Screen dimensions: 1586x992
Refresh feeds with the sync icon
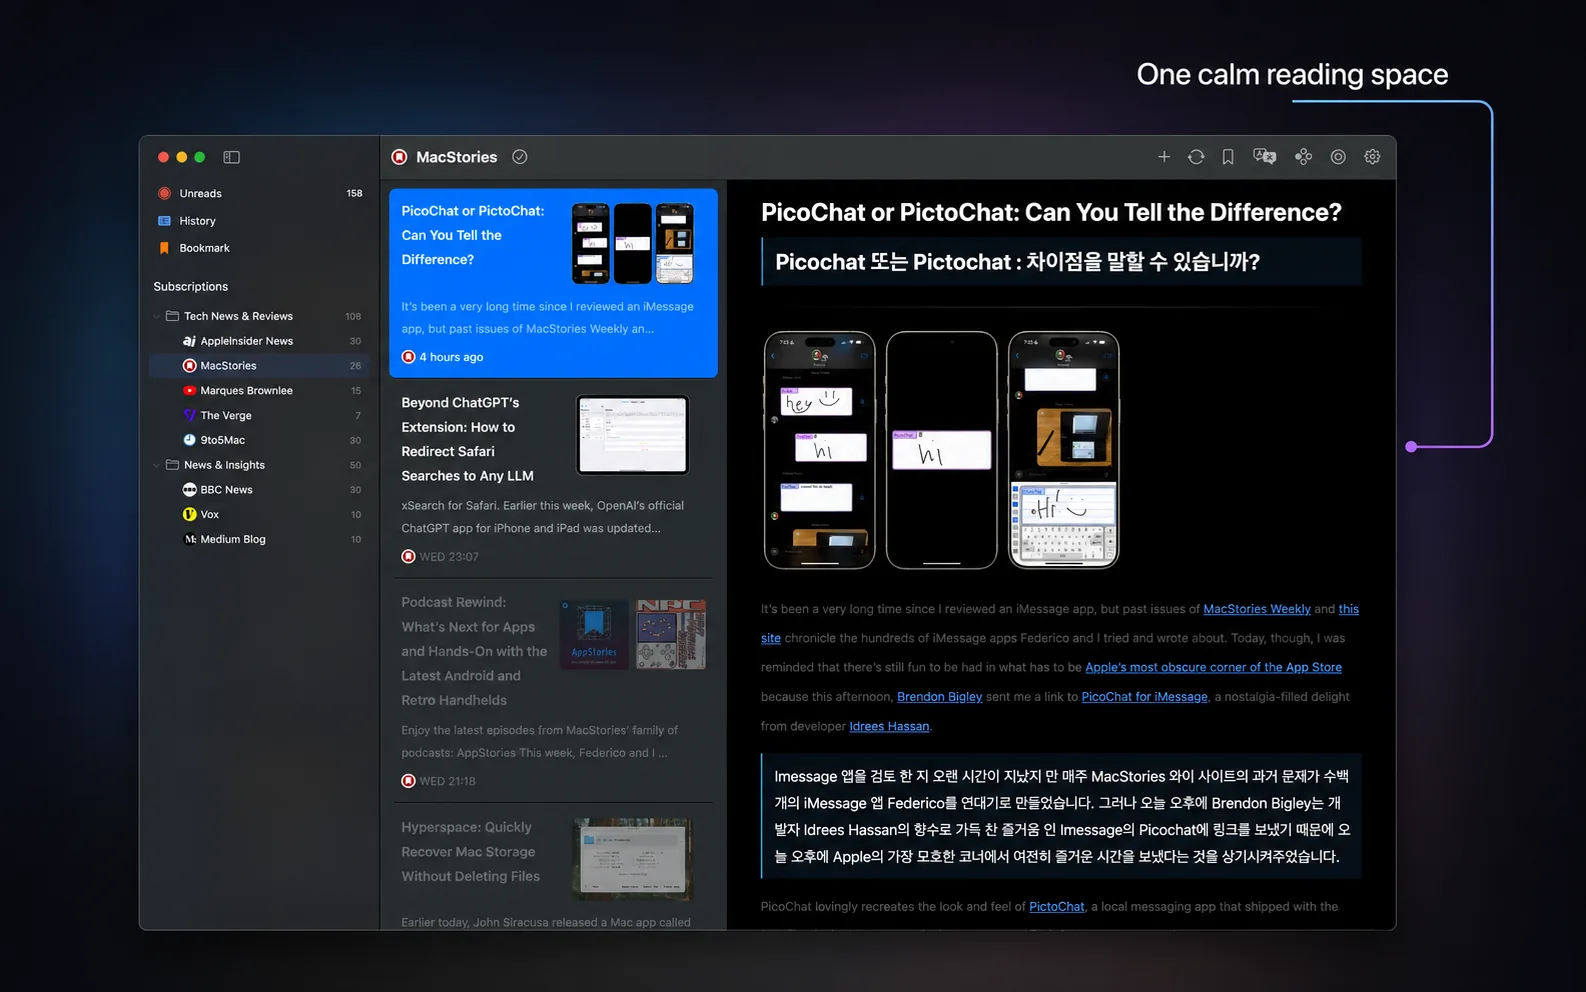pos(1196,157)
